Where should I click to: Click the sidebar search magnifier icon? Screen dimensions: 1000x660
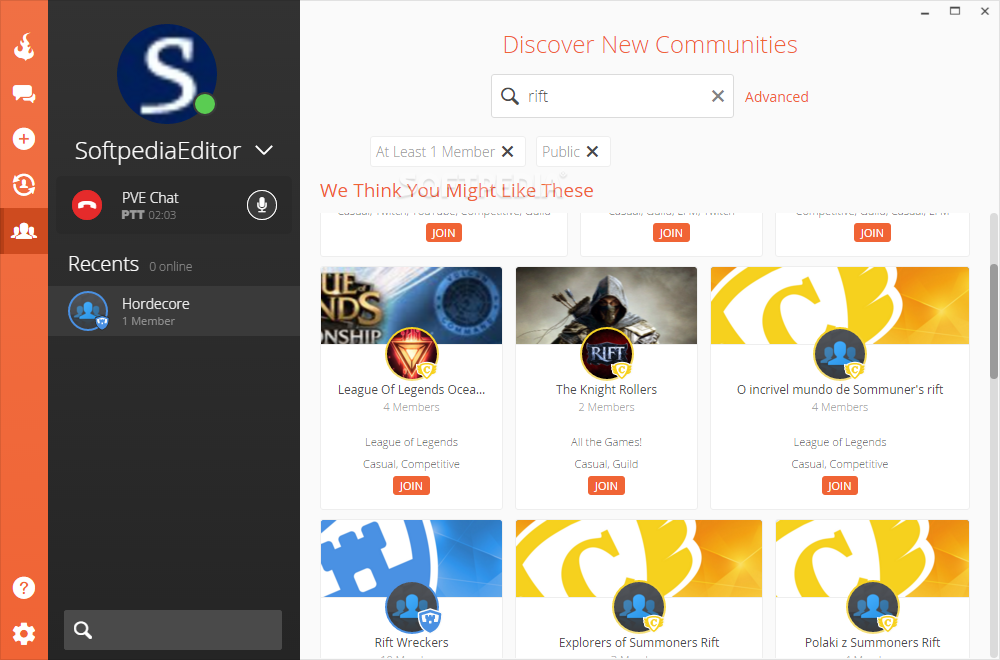83,630
